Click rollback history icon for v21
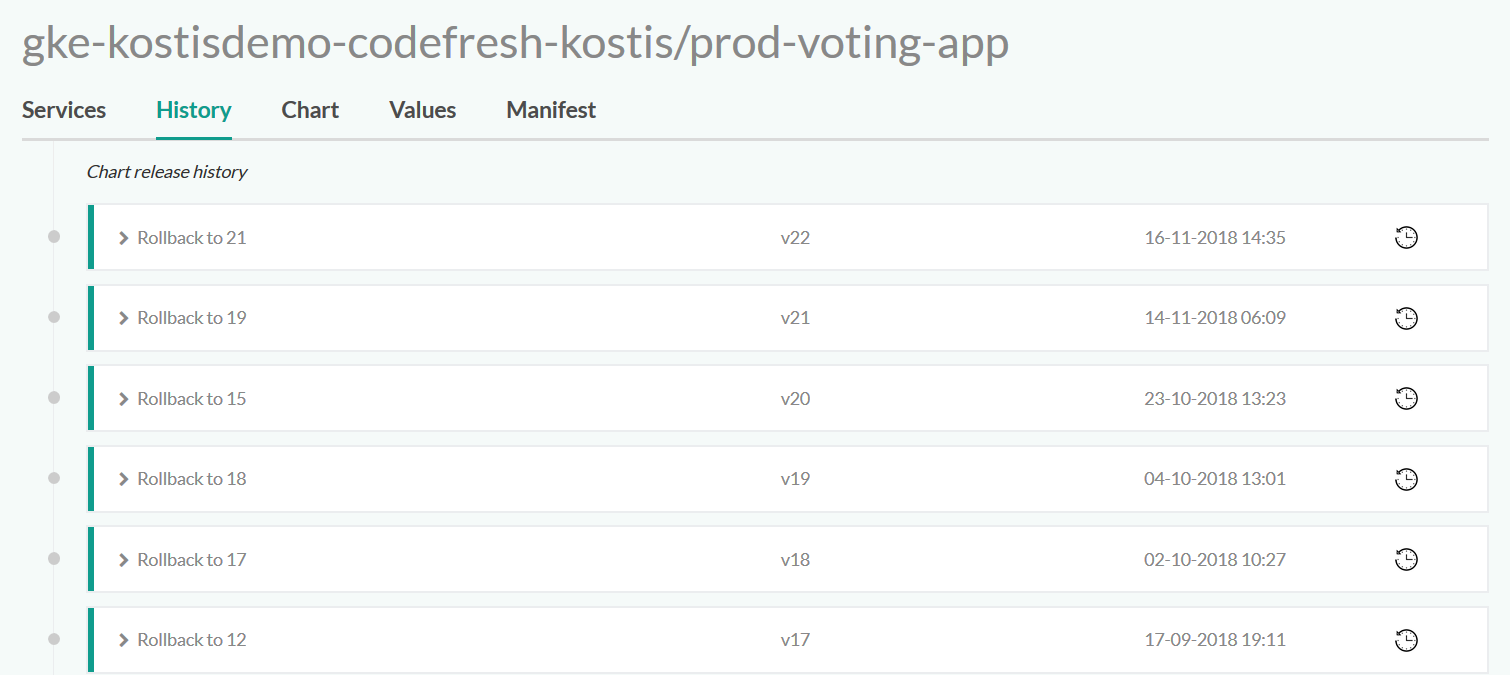Image resolution: width=1510 pixels, height=675 pixels. 1406,318
